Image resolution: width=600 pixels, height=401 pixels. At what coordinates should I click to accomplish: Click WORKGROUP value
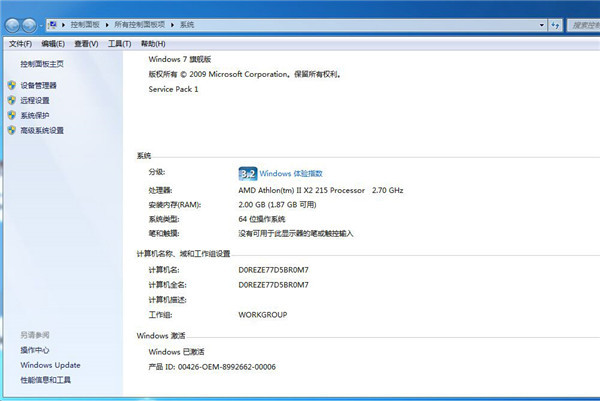tap(262, 315)
